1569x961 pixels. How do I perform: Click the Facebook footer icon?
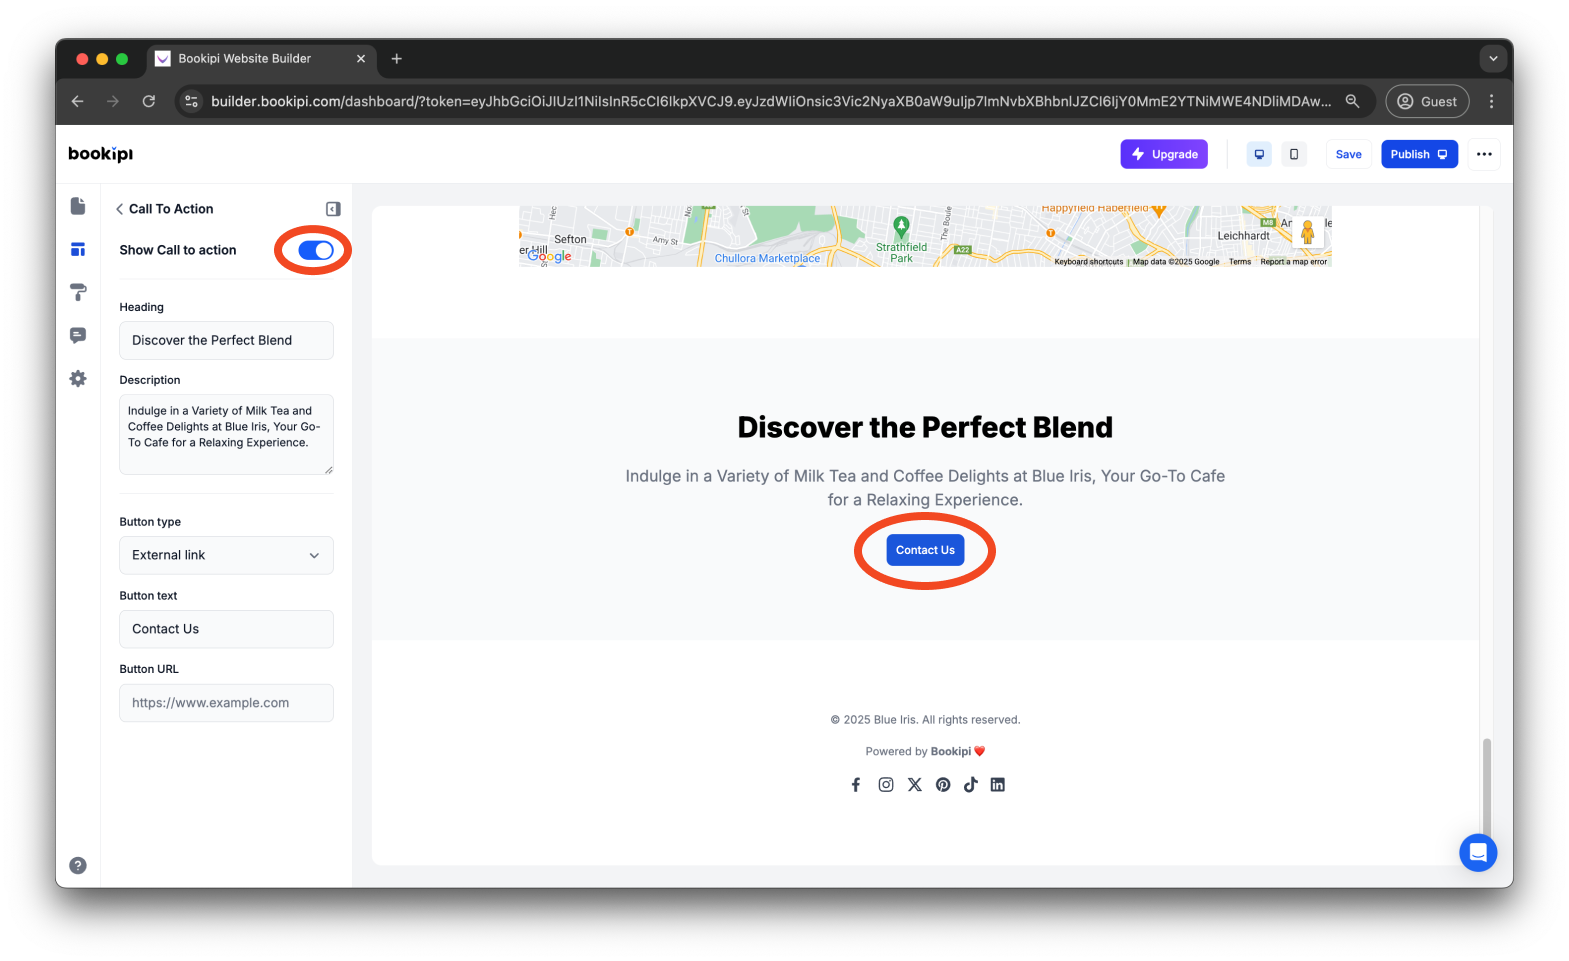pyautogui.click(x=856, y=785)
